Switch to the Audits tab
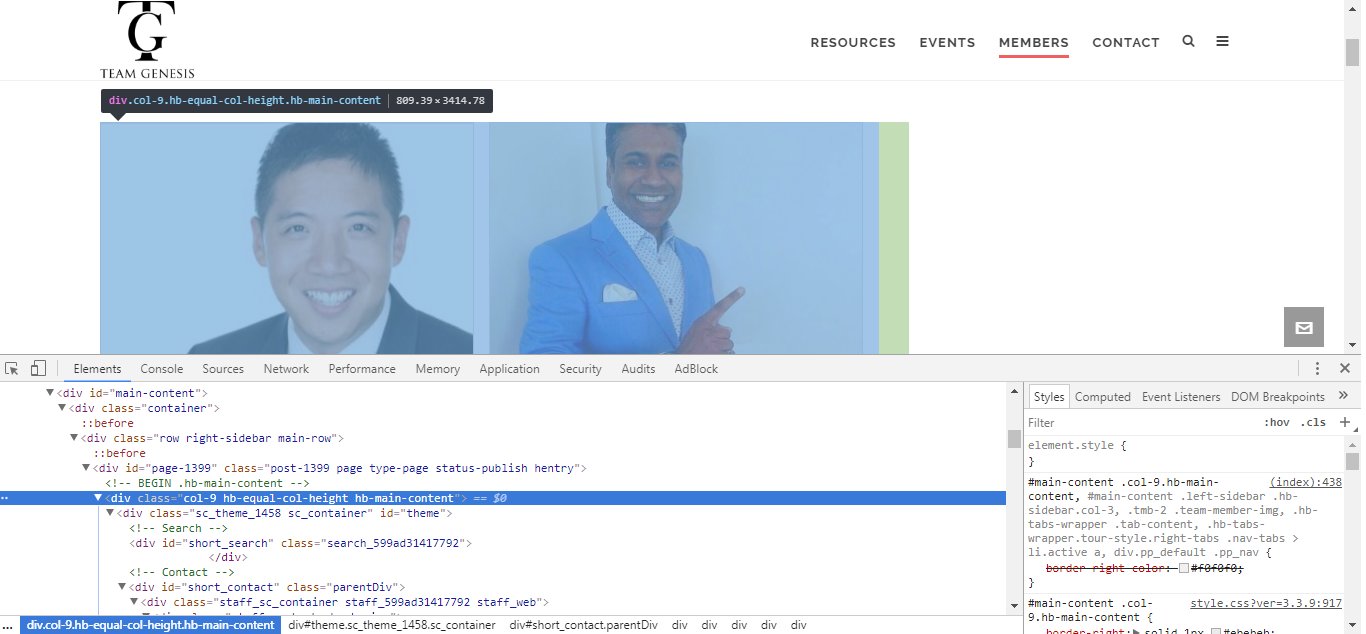This screenshot has width=1366, height=634. 638,368
